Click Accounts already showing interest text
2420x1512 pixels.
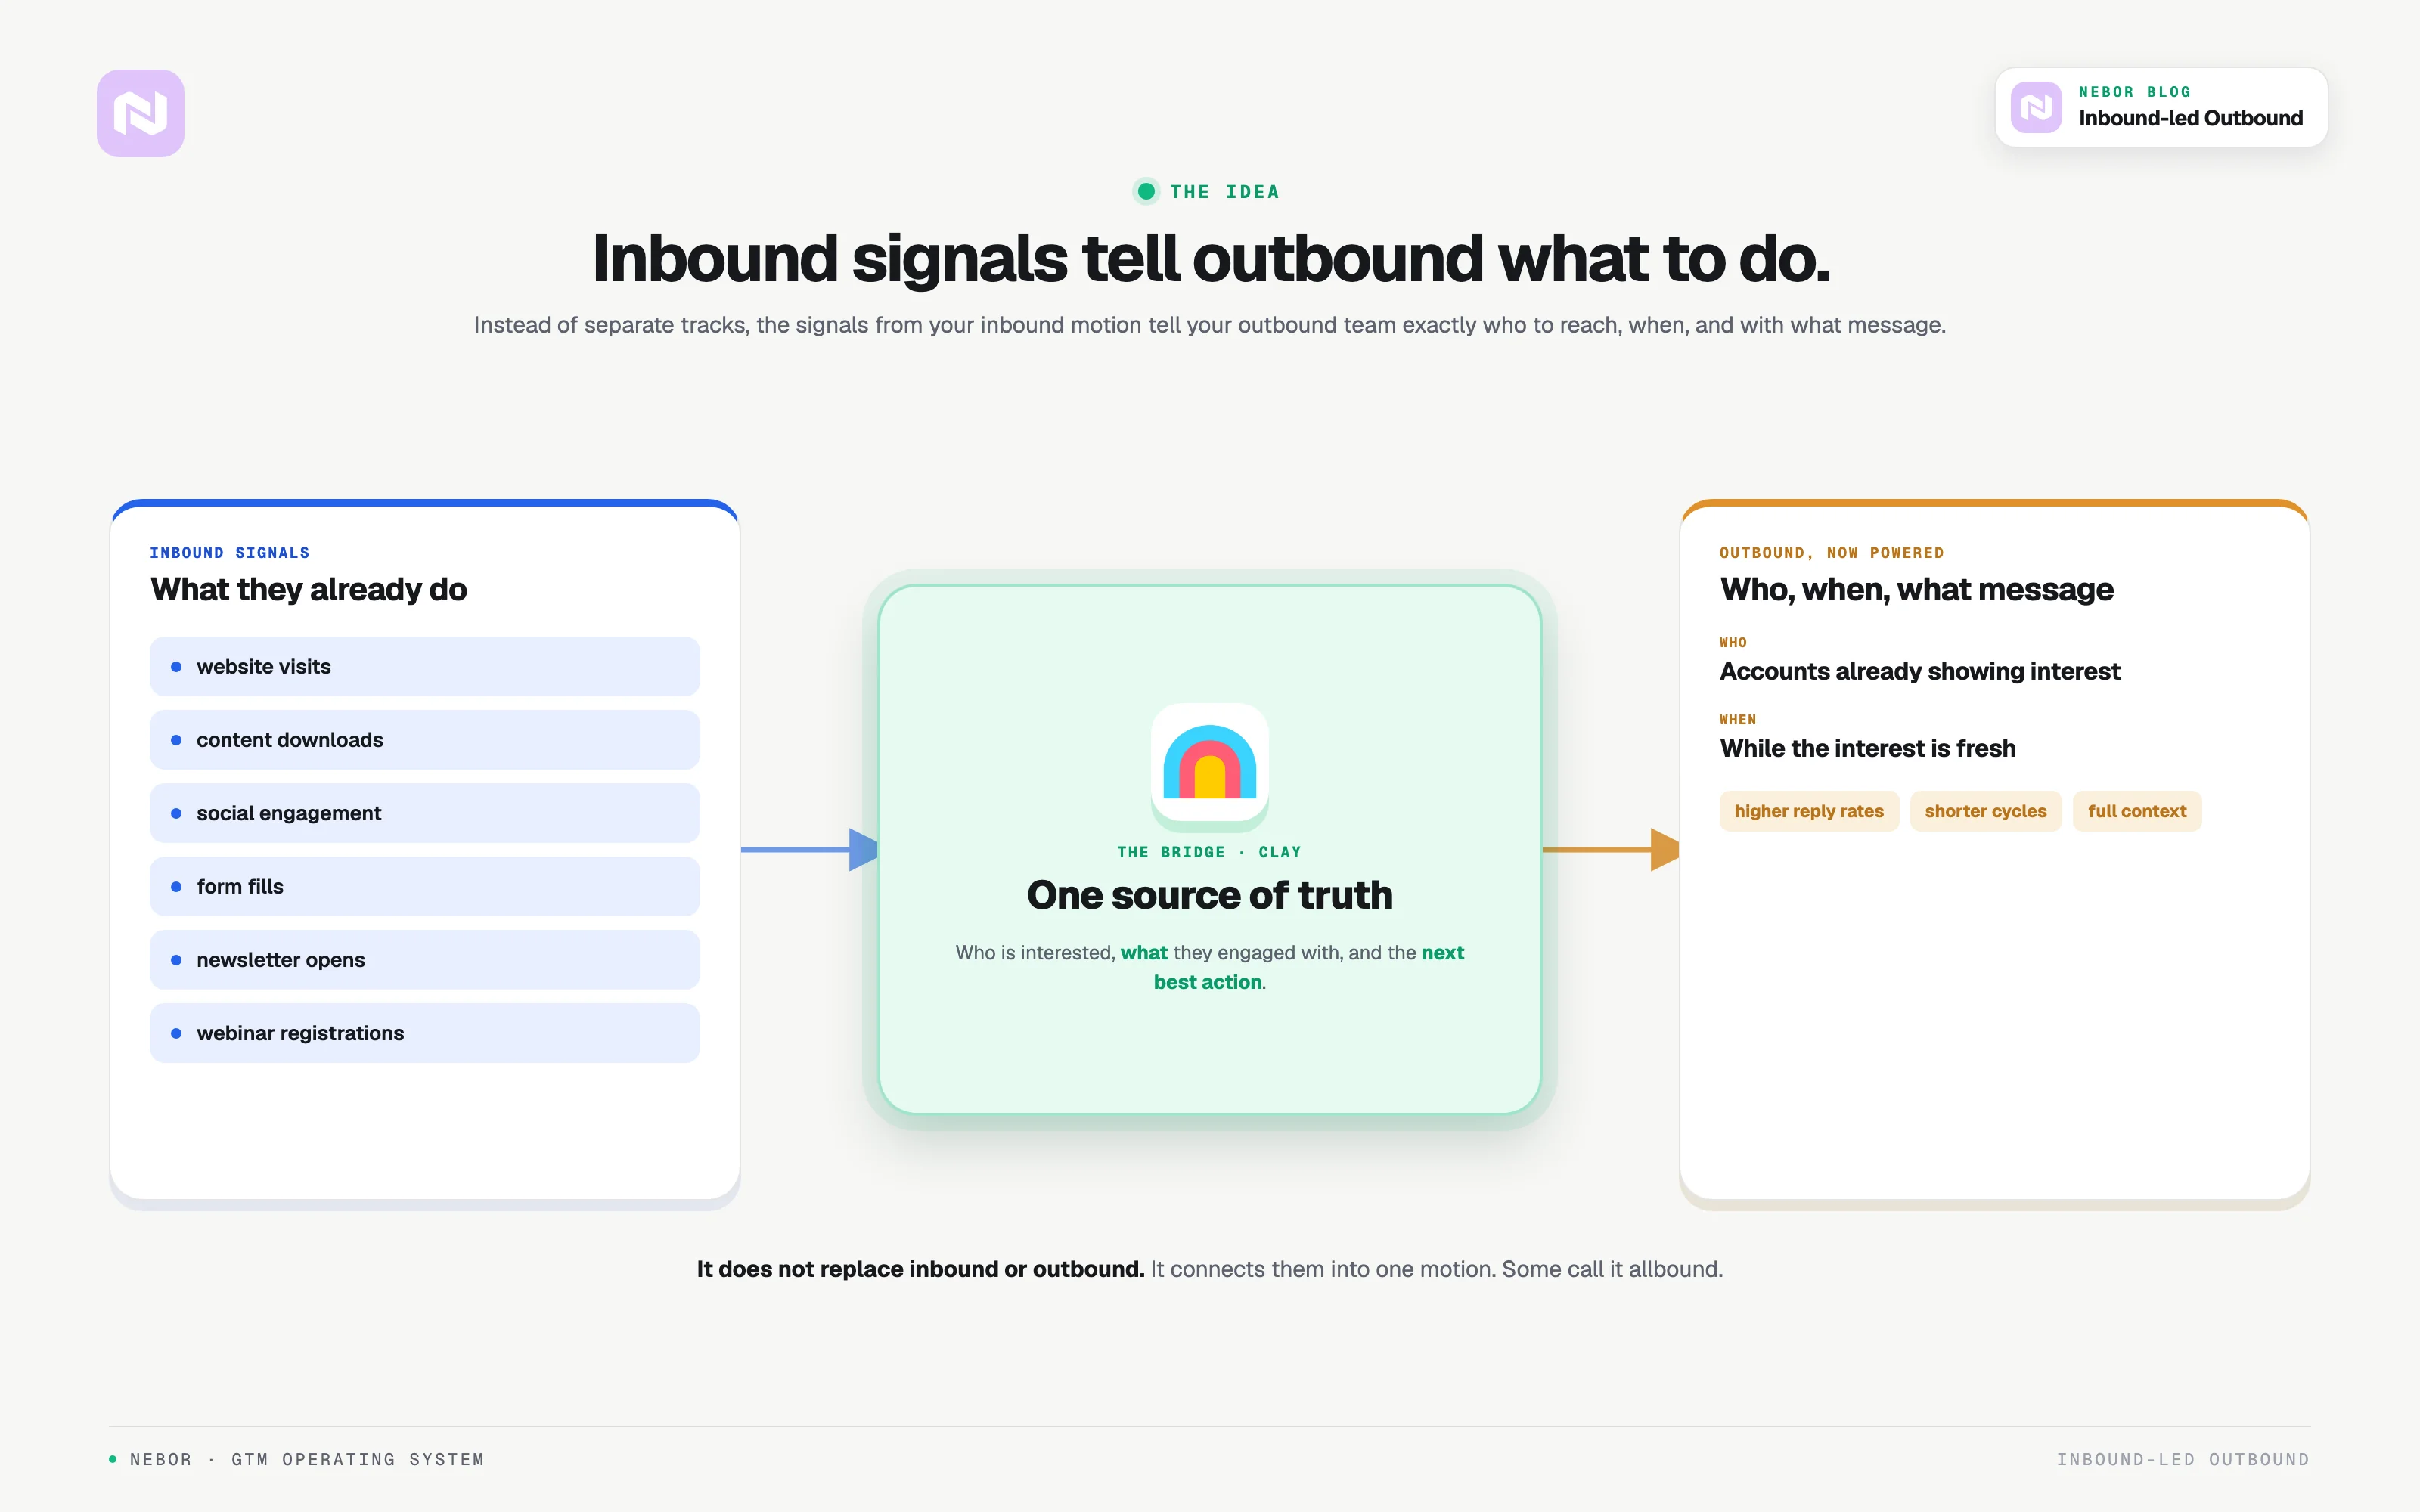(1920, 671)
